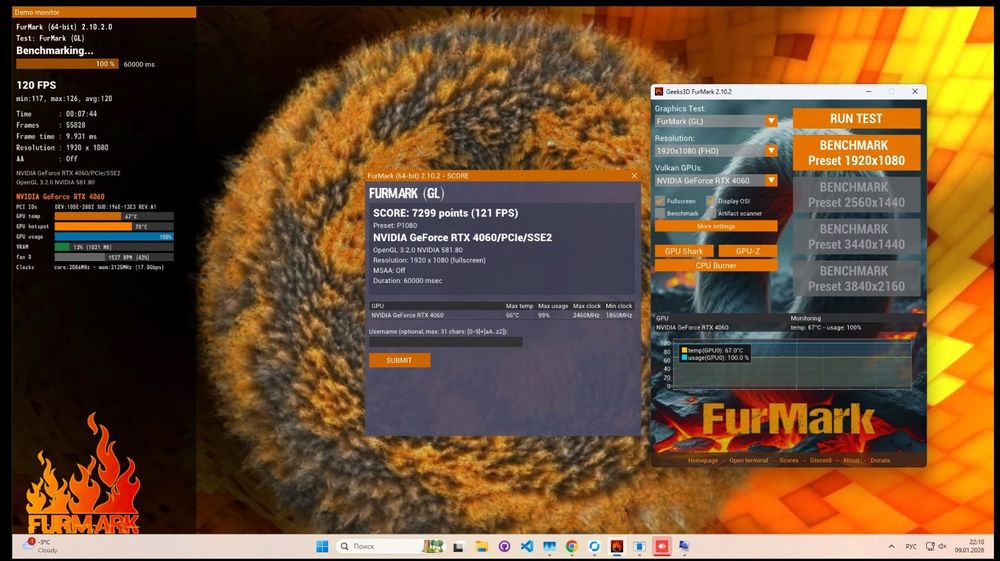Expand the Resolution dropdown

point(771,151)
